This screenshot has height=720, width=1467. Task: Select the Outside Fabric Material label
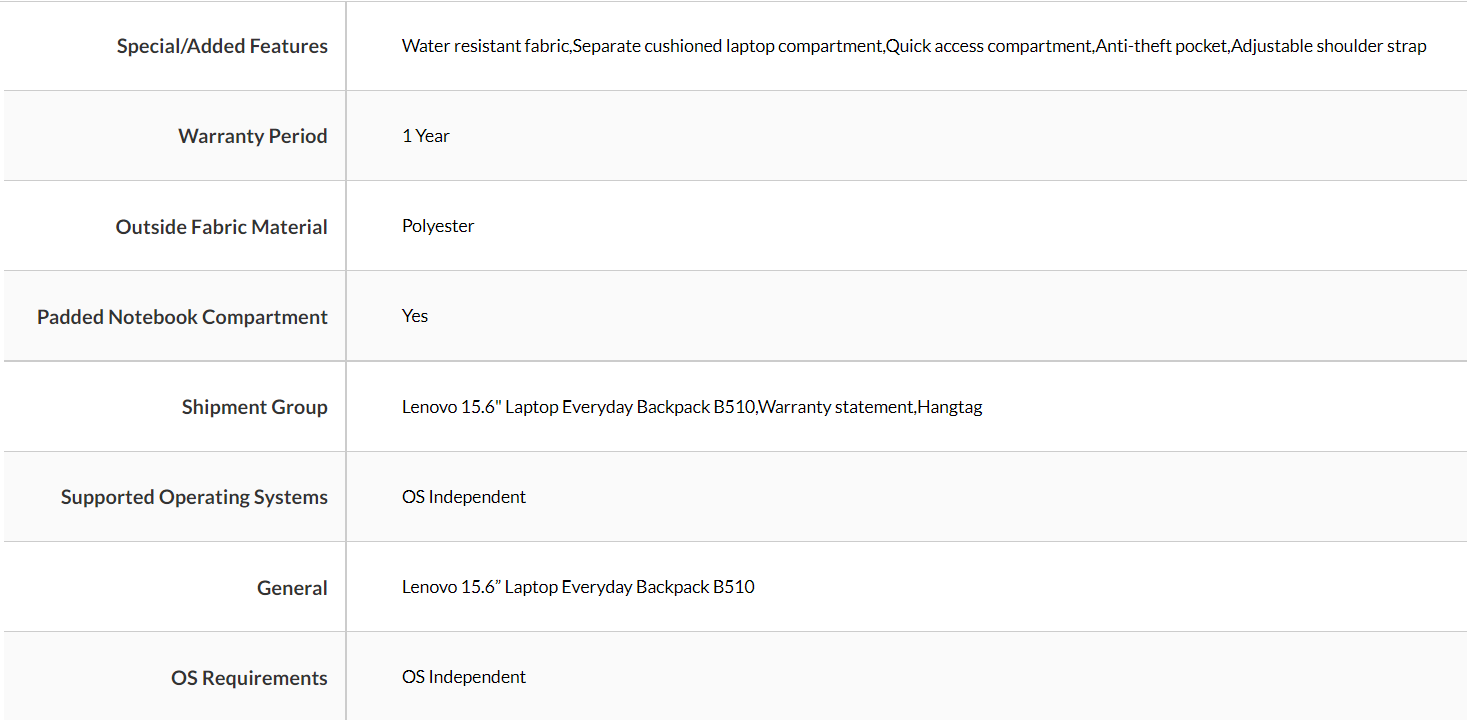(x=222, y=227)
